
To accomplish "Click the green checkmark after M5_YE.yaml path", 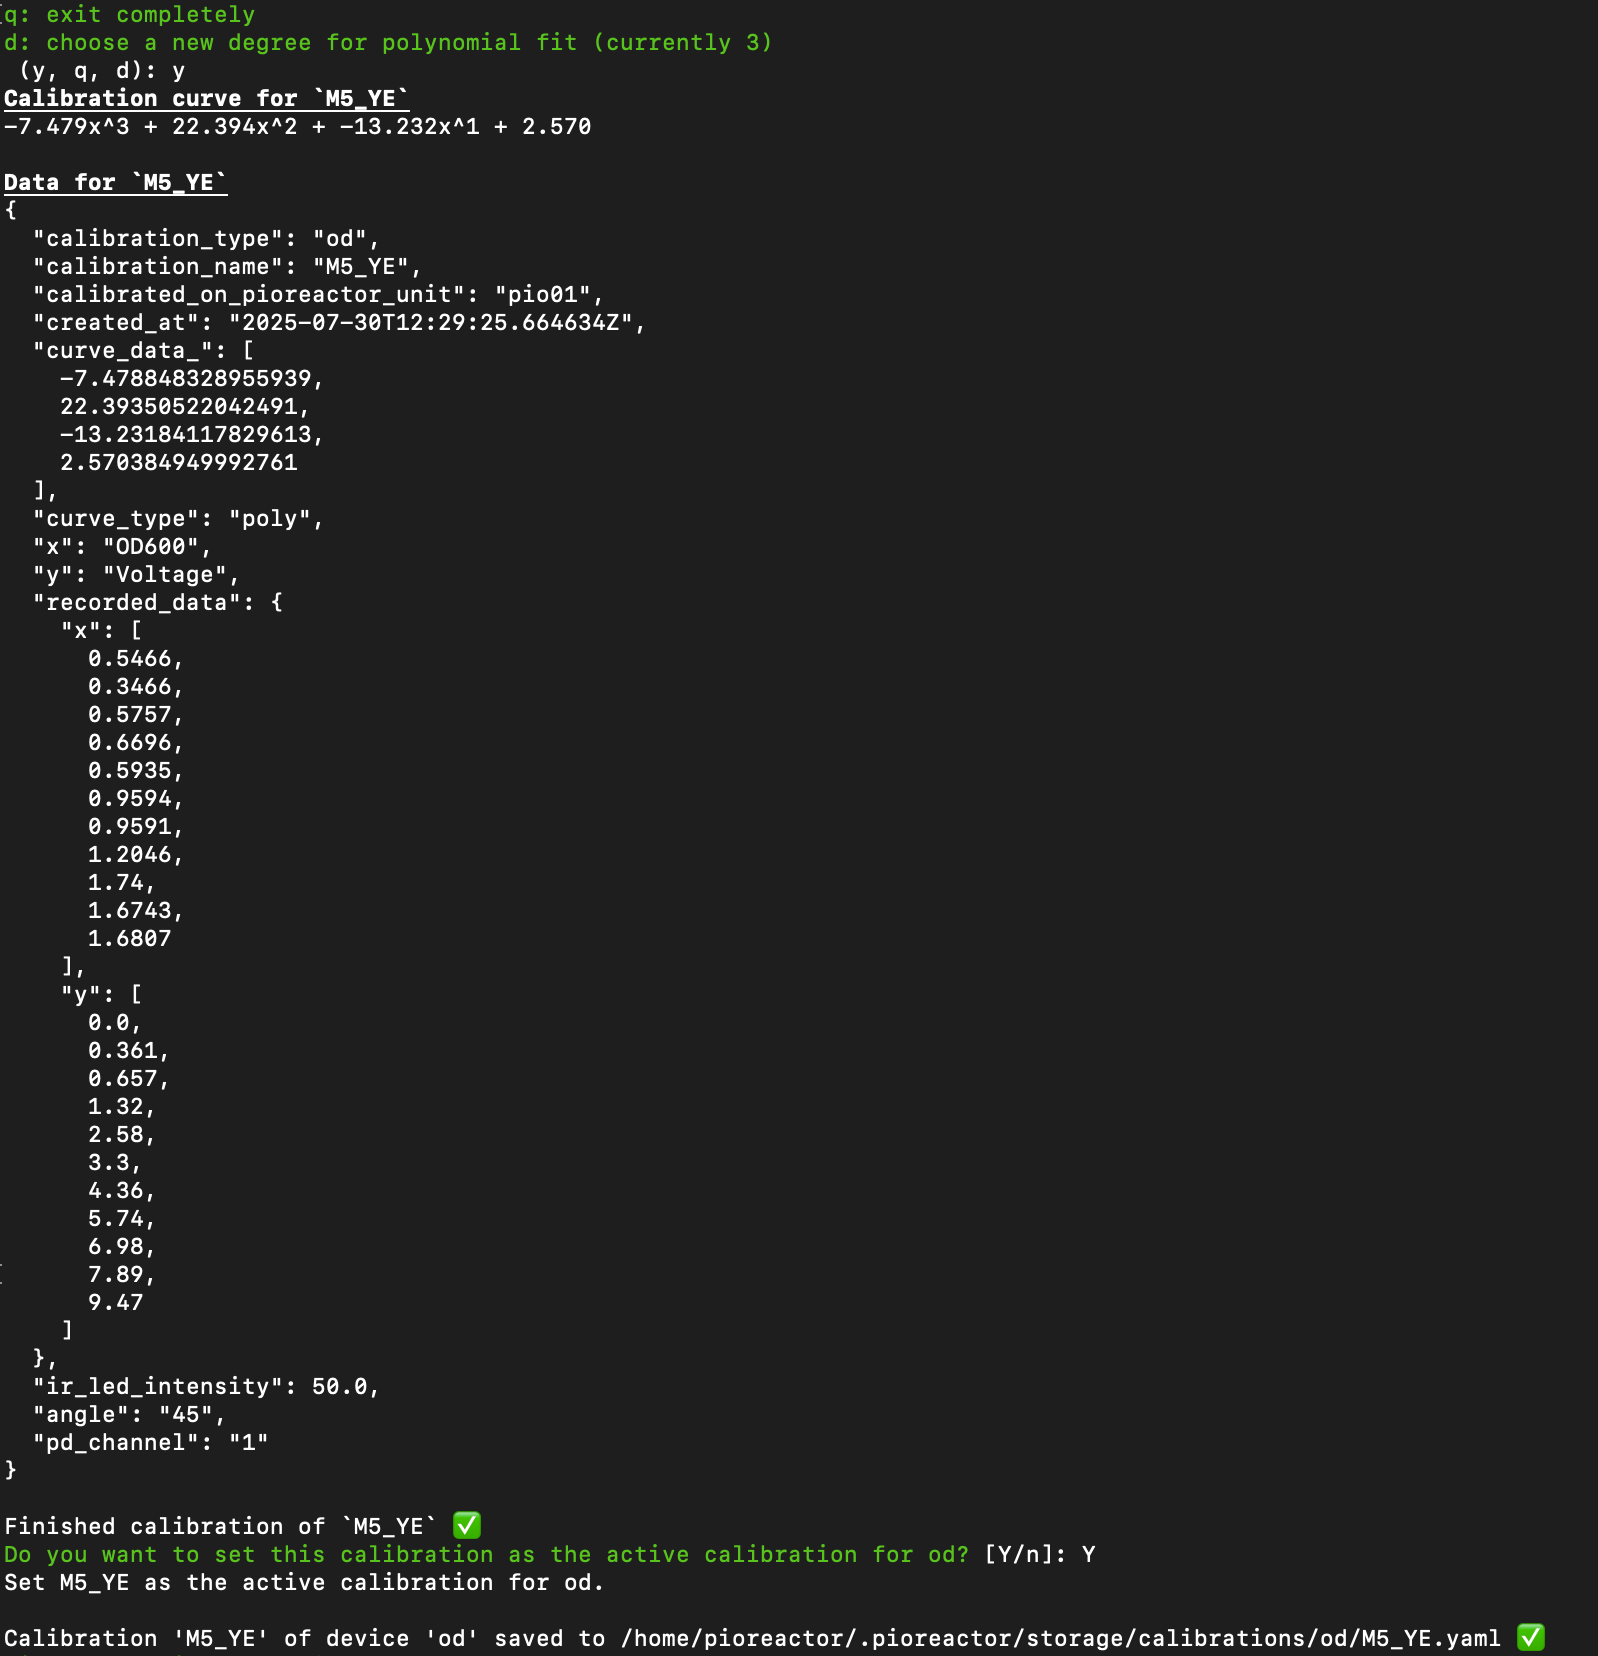I will pos(1531,1637).
